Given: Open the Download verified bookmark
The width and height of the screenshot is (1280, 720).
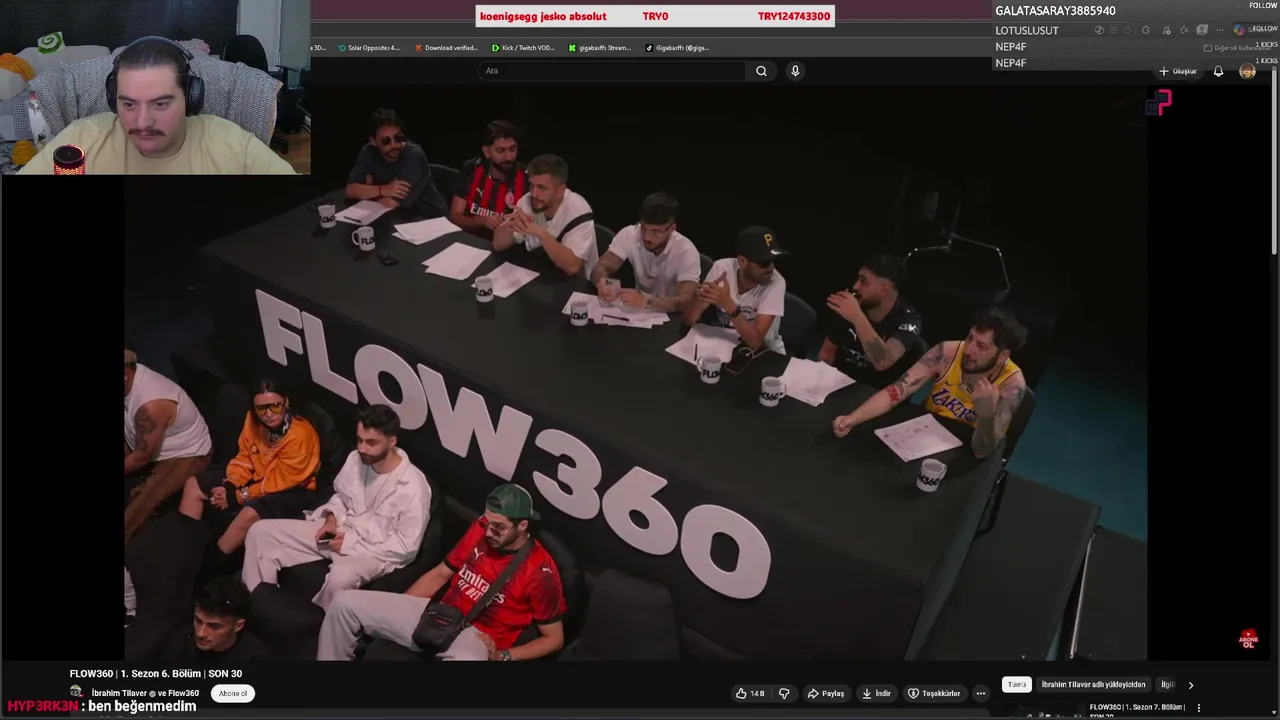Looking at the screenshot, I should coord(445,47).
